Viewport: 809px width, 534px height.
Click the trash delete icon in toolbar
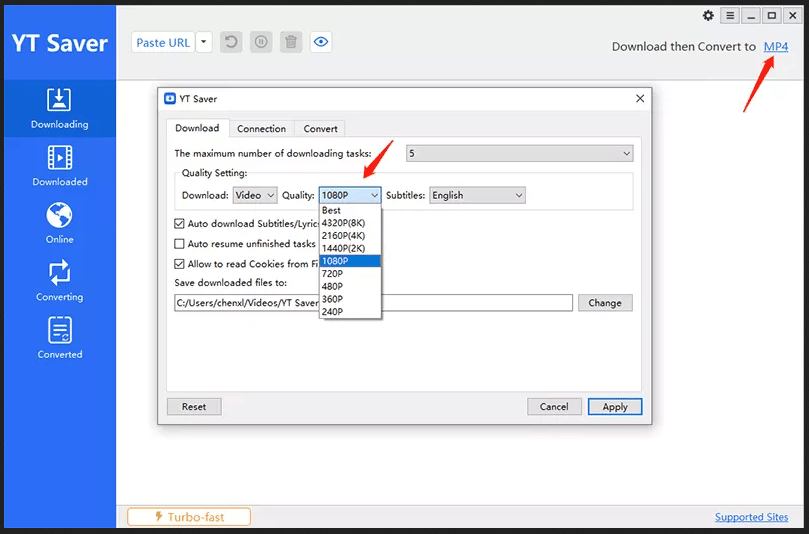pos(291,42)
